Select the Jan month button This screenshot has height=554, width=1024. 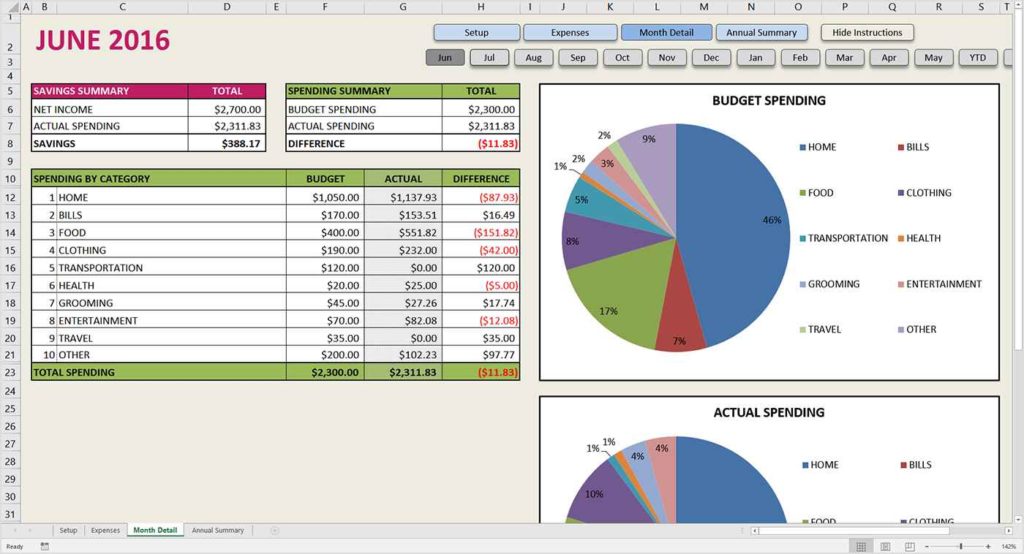tap(756, 57)
